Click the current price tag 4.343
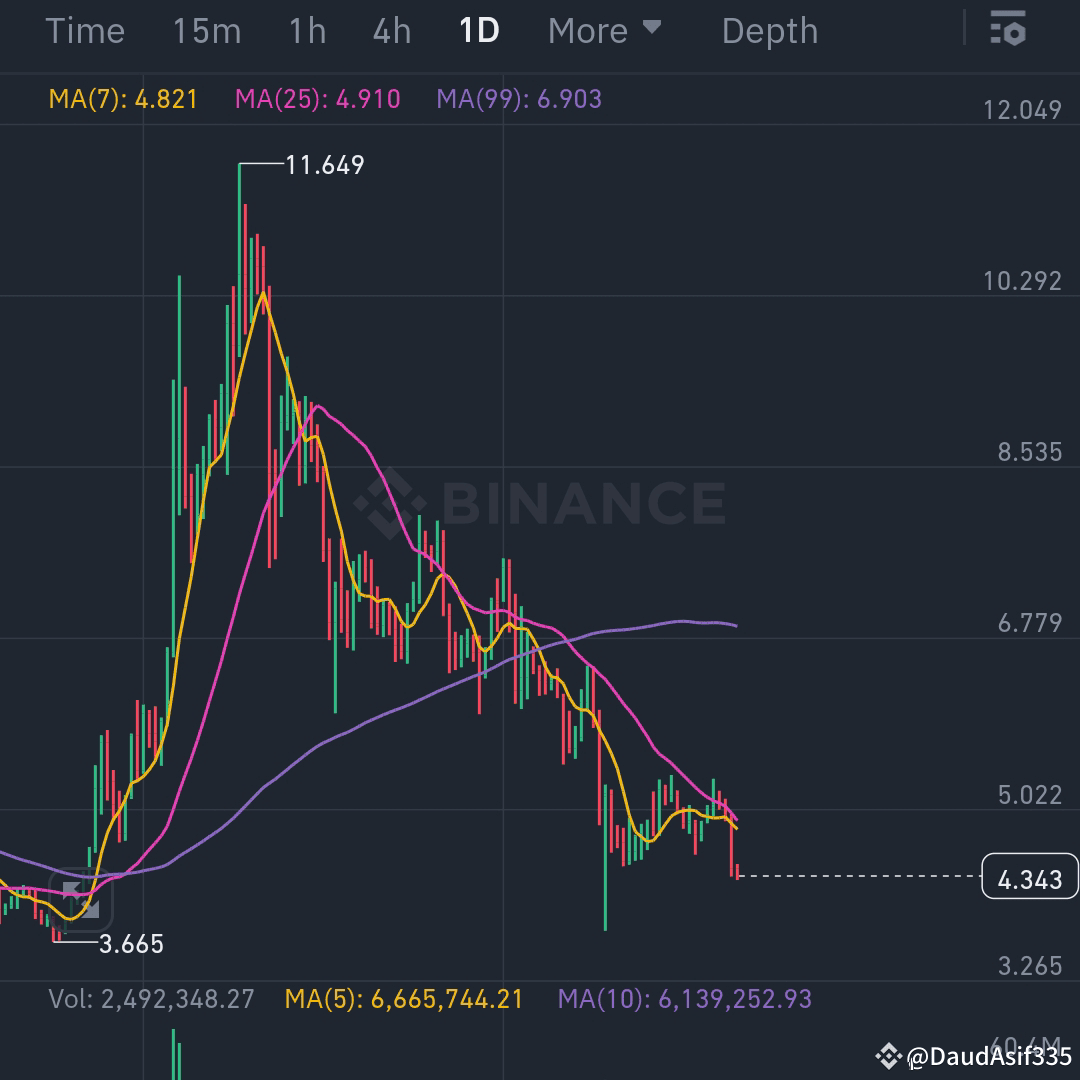 1030,879
